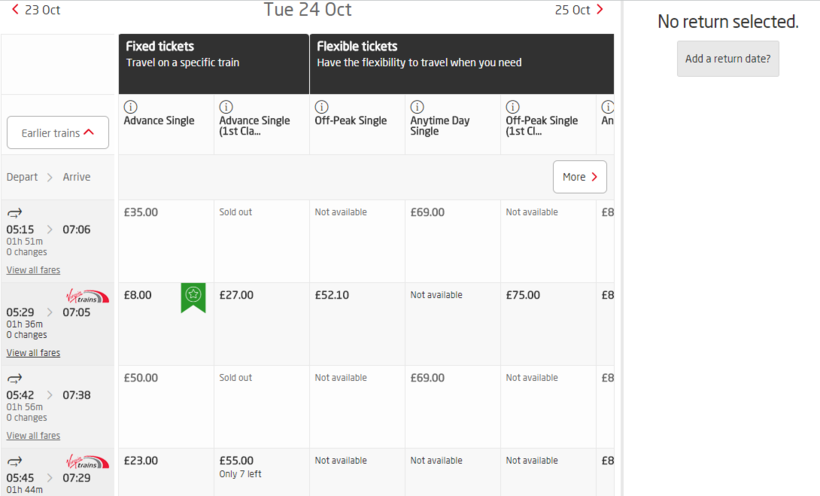Open info icon for Off-Peak Single 1st Class
The image size is (820, 496).
click(512, 107)
